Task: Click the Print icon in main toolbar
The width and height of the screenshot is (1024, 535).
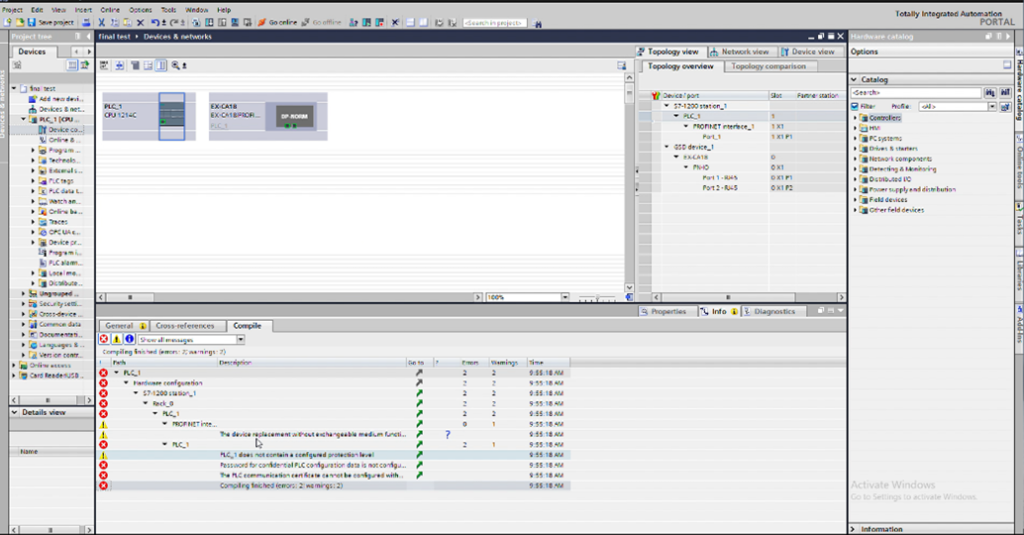Action: coord(86,23)
